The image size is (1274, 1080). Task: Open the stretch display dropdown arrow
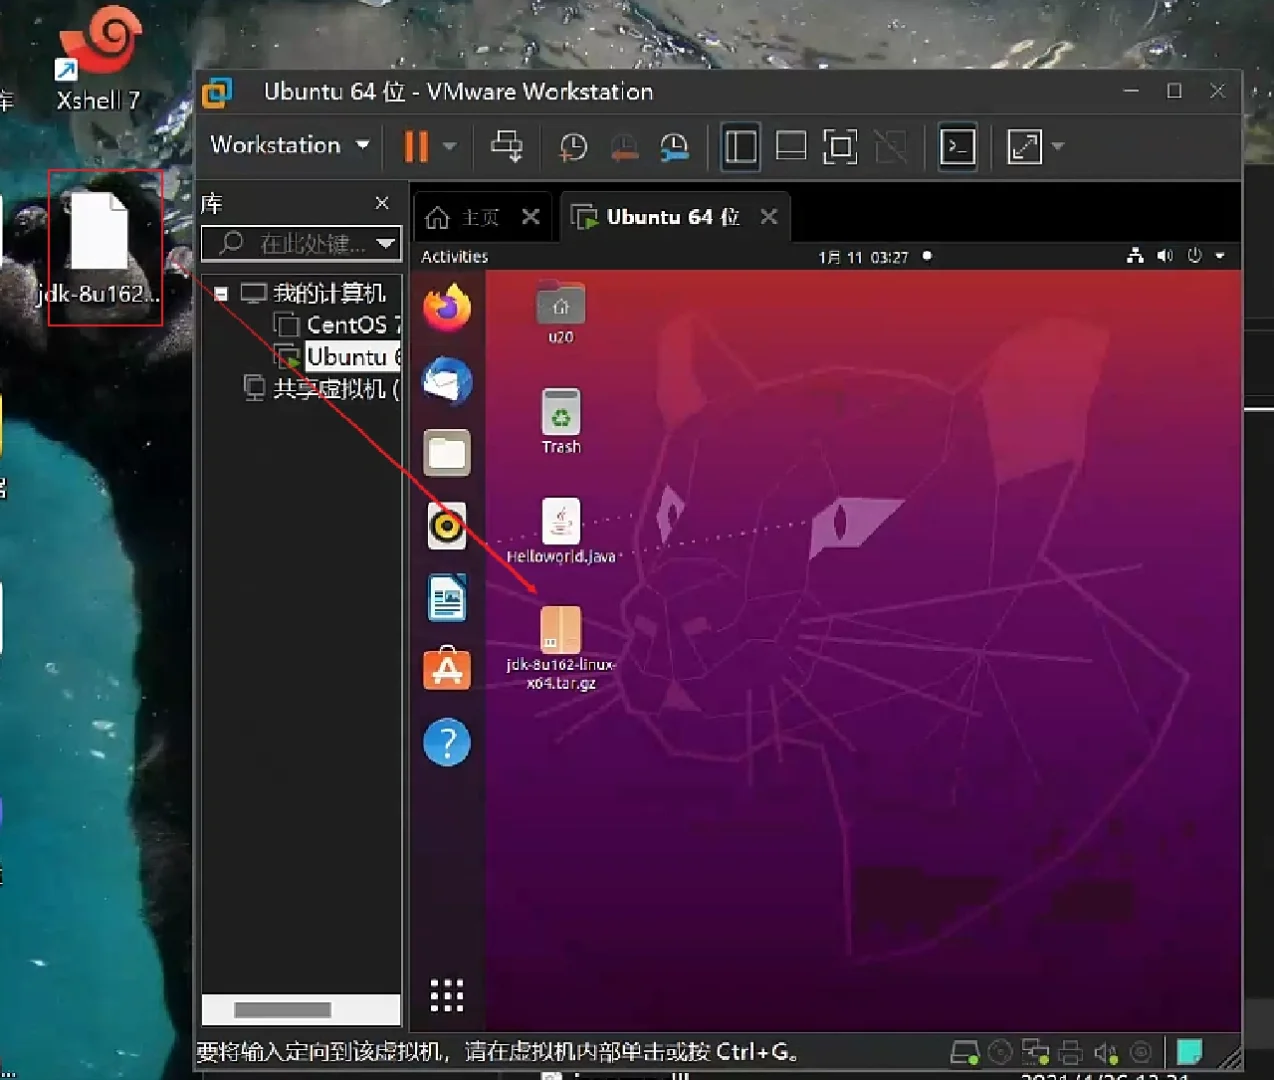pyautogui.click(x=1058, y=147)
